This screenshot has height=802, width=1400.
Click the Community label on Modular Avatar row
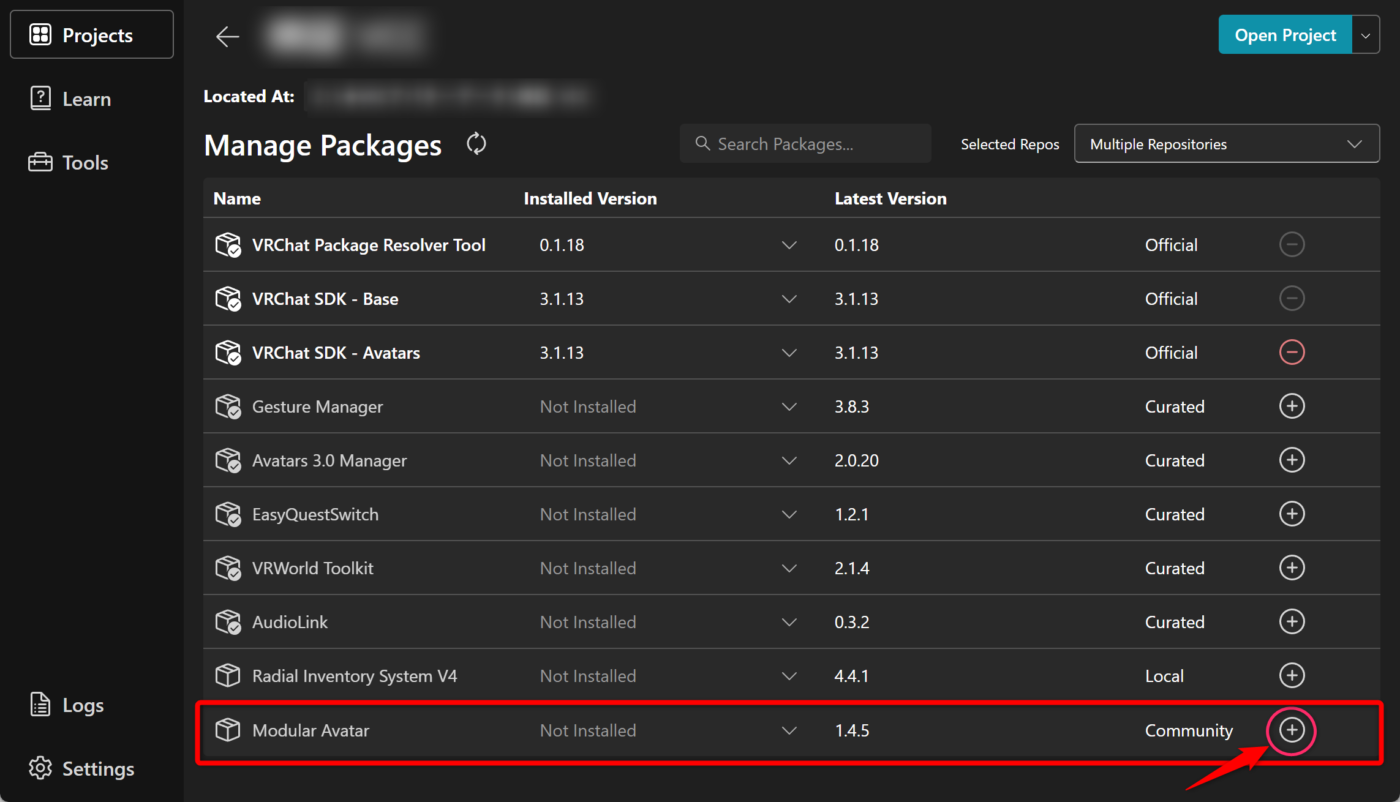tap(1189, 731)
